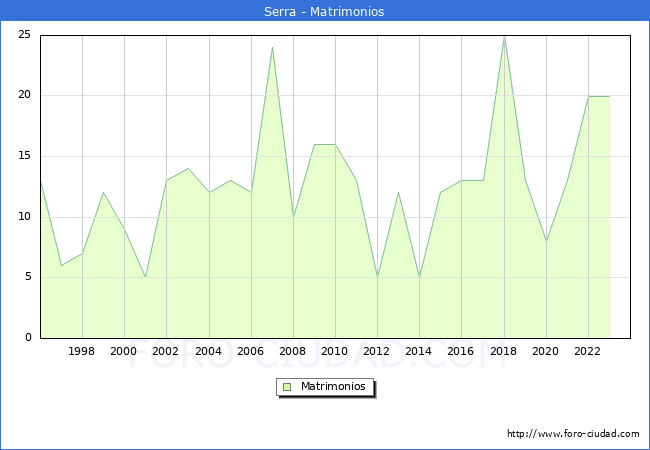The height and width of the screenshot is (450, 650).
Task: Click the 2020 dip data point at 8
Action: 546,241
